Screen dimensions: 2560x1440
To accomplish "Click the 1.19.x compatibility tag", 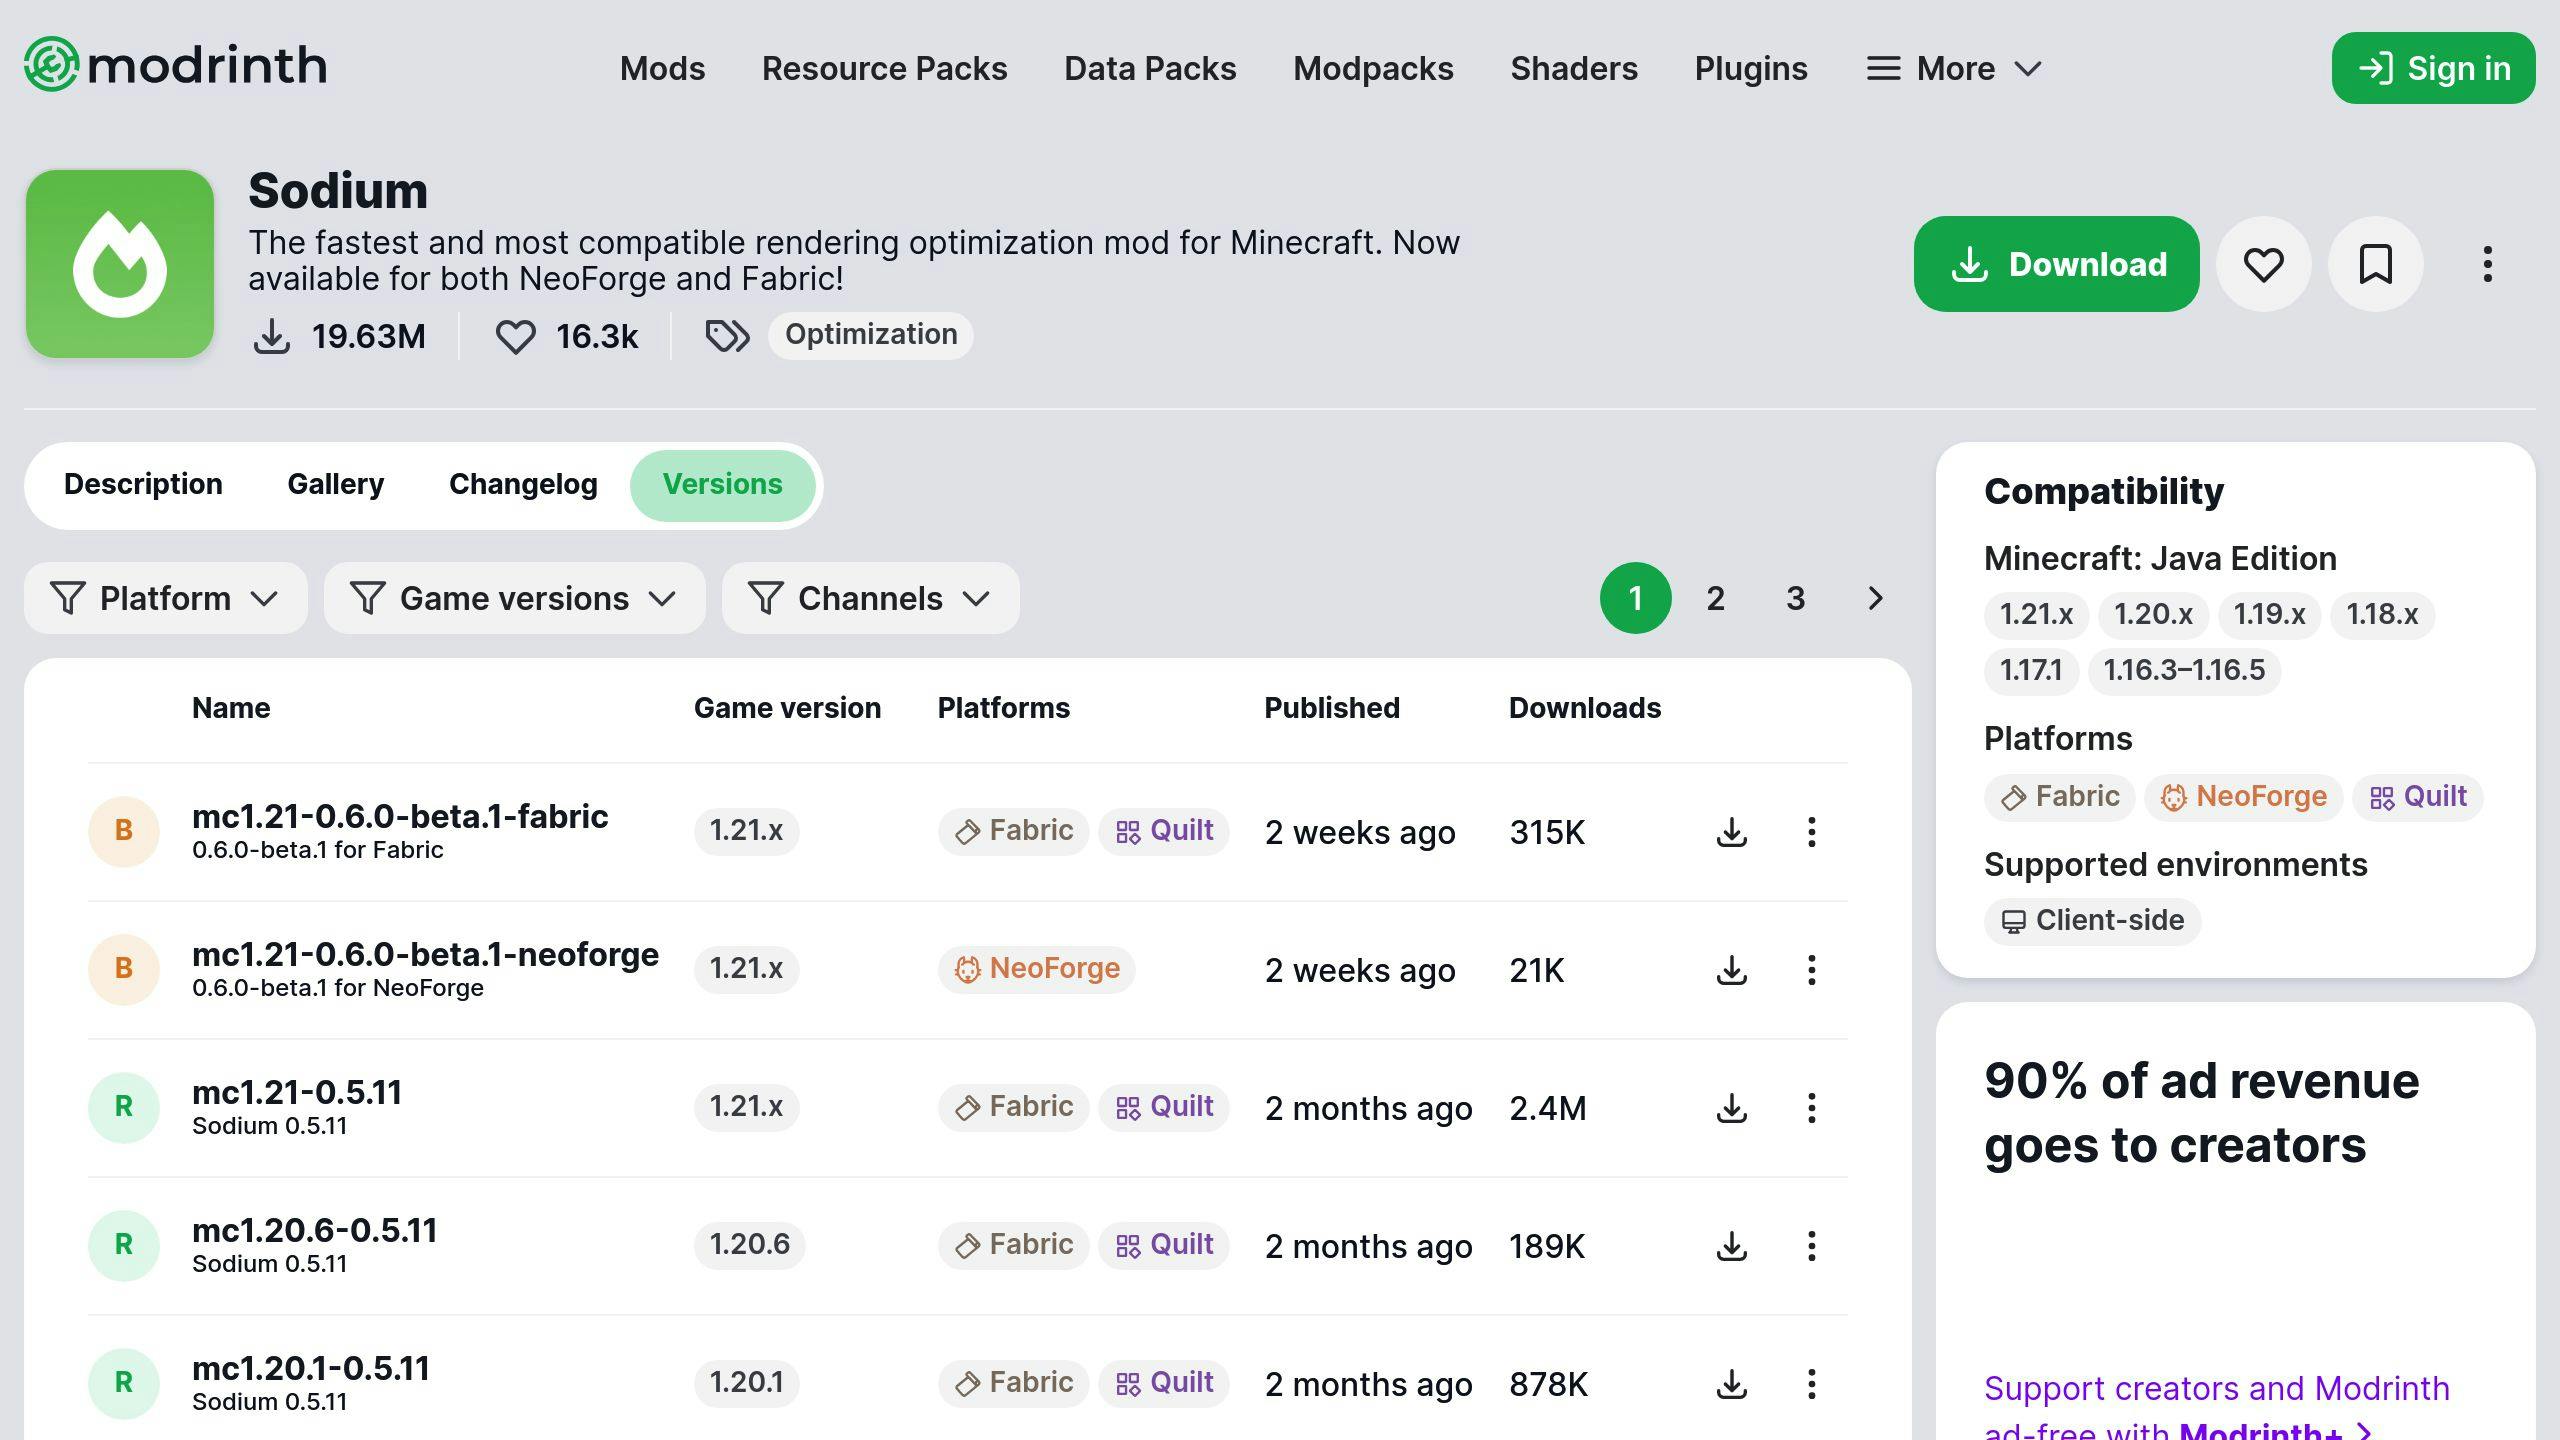I will [x=2269, y=614].
